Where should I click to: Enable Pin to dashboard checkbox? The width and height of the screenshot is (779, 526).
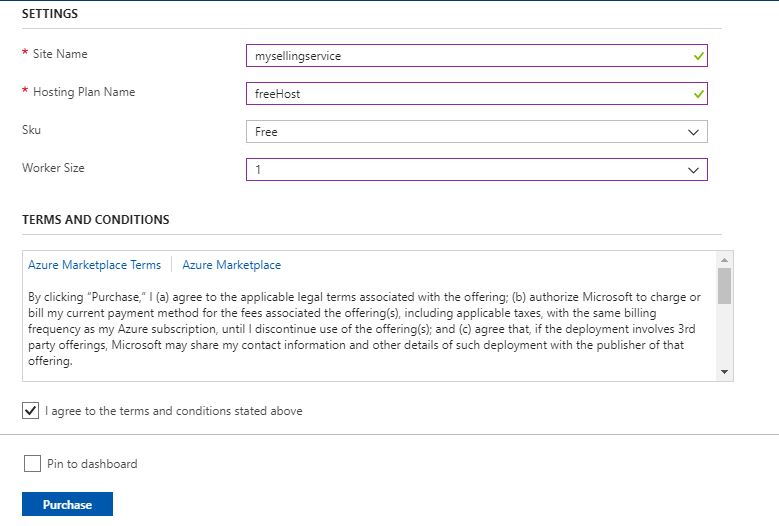click(x=32, y=463)
